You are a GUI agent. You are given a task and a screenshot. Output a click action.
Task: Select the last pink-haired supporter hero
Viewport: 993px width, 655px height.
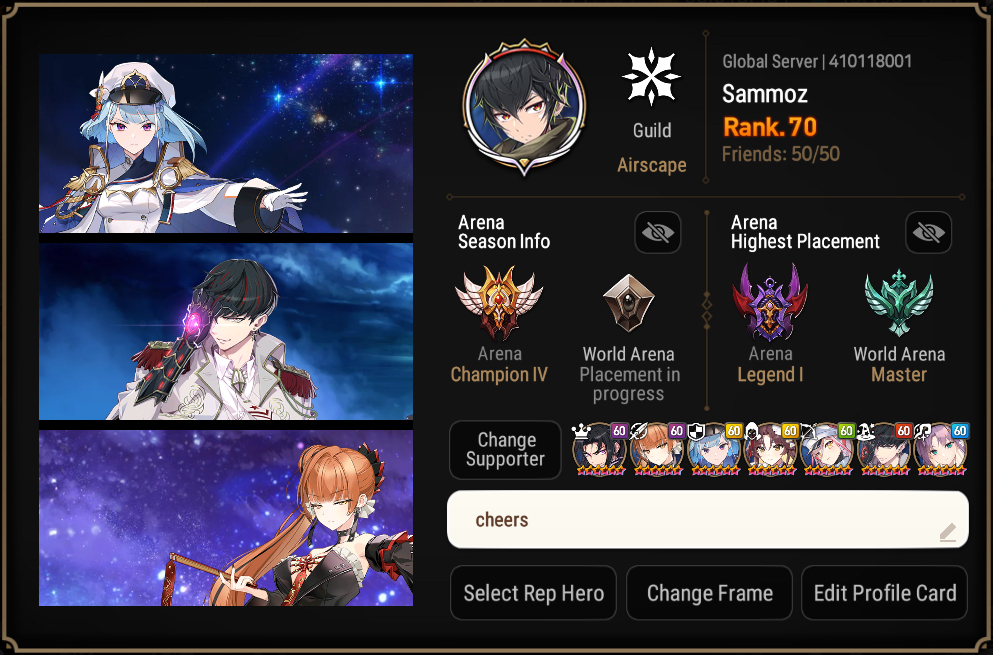tap(941, 450)
